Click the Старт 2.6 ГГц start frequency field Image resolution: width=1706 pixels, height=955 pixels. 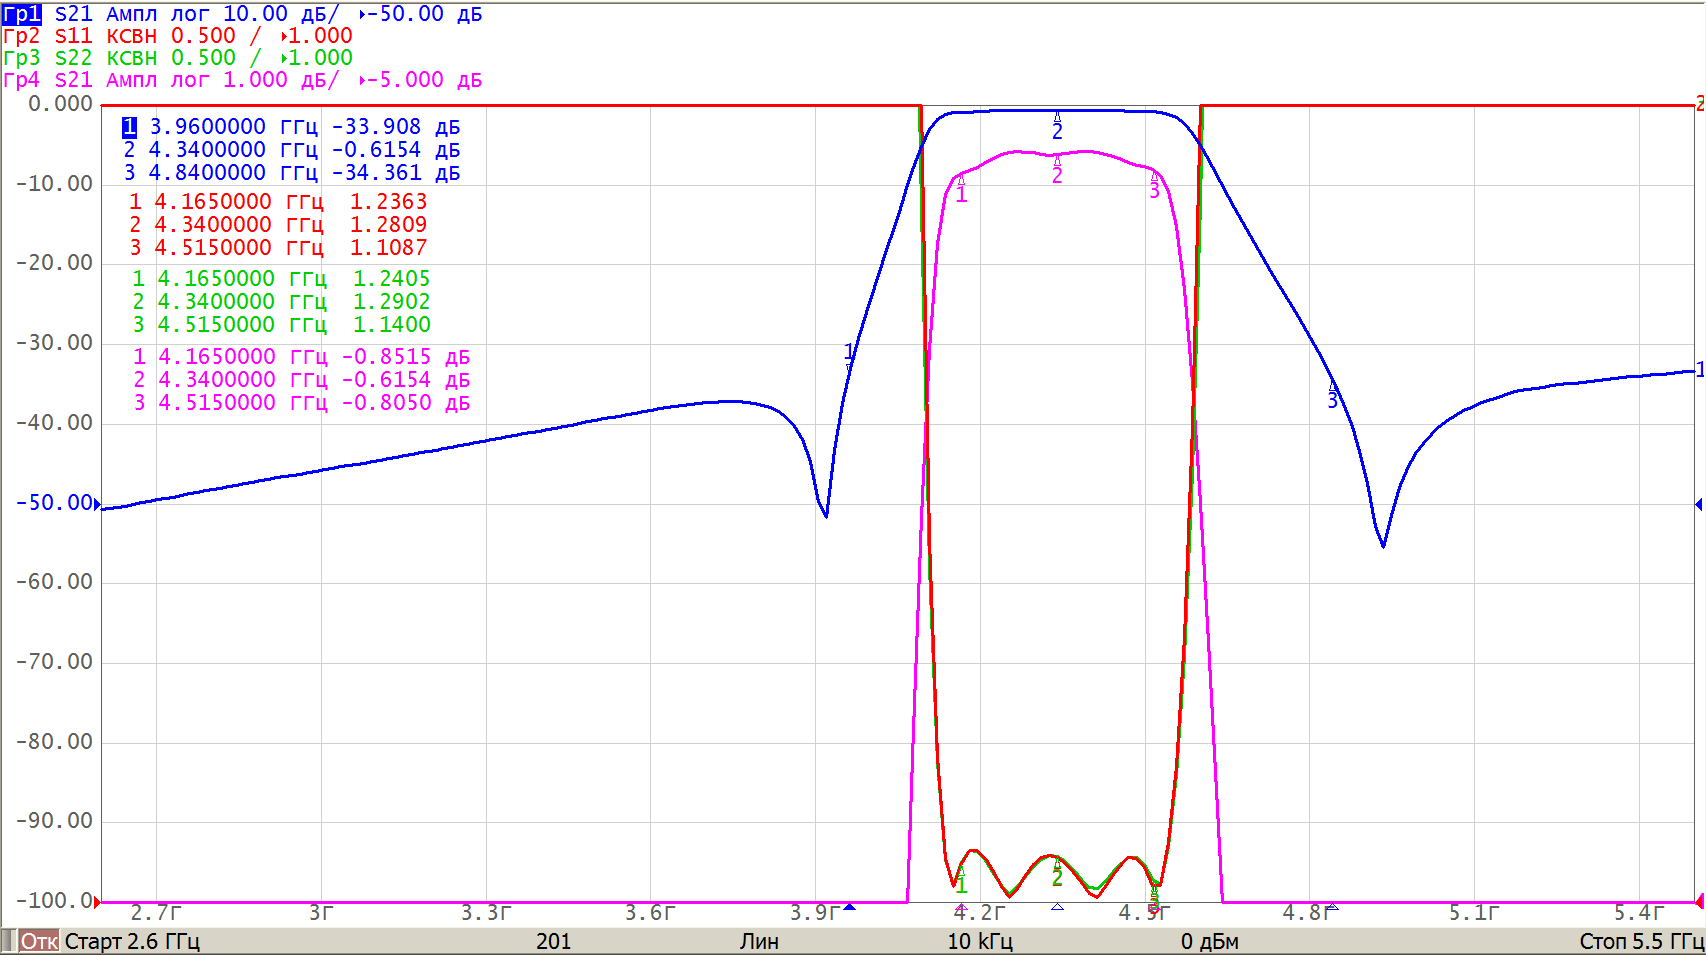pyautogui.click(x=132, y=941)
